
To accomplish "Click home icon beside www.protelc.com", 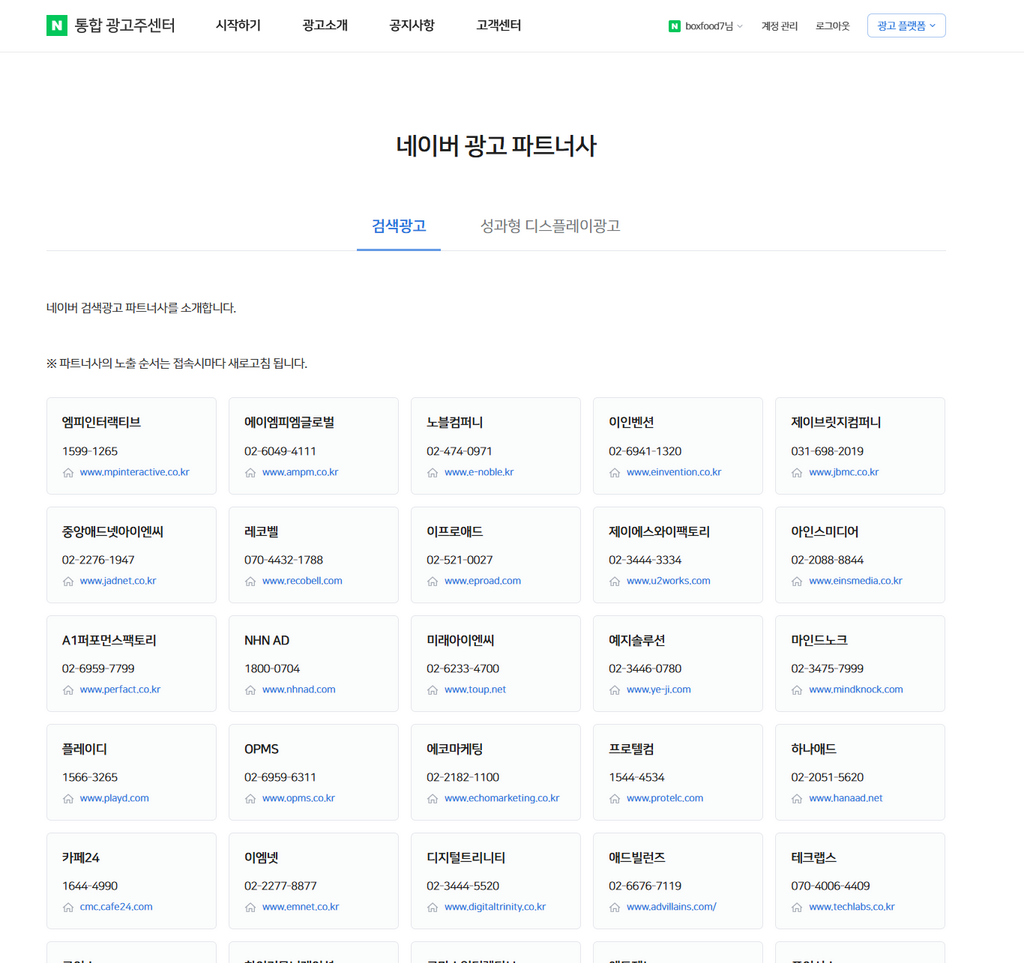I will point(615,798).
